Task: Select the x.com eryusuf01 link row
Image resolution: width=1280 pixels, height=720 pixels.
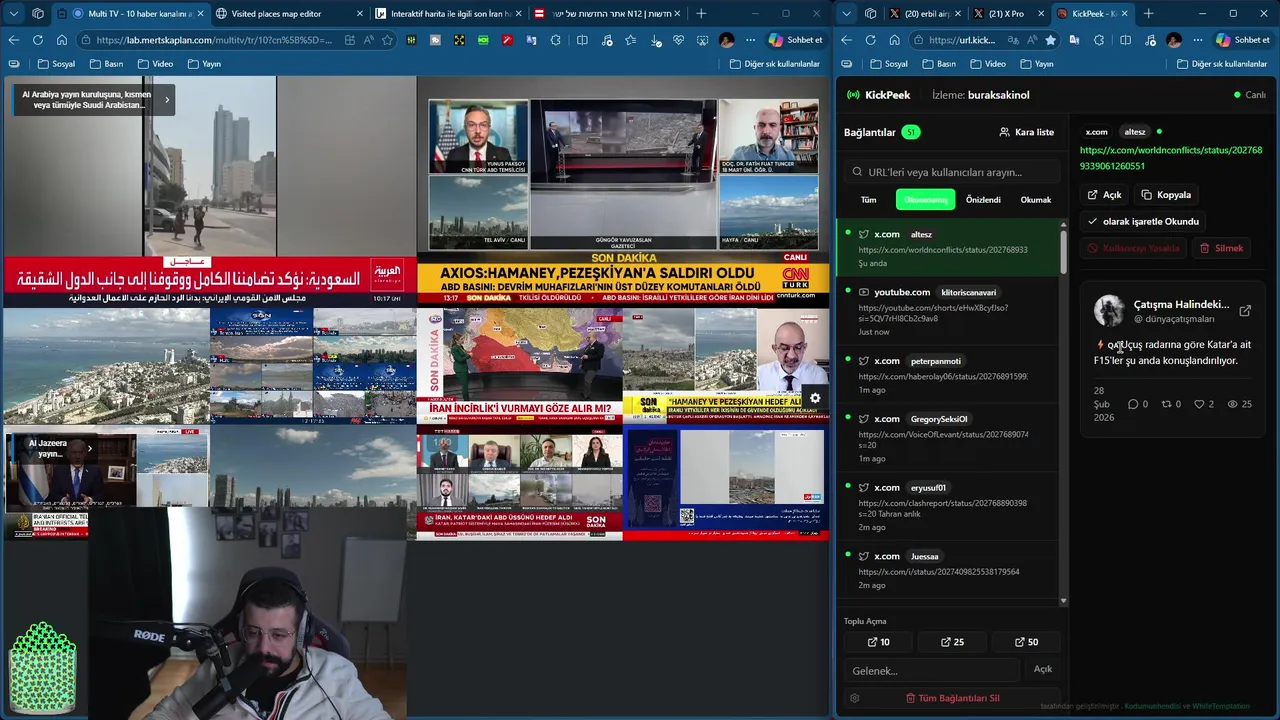Action: 948,507
